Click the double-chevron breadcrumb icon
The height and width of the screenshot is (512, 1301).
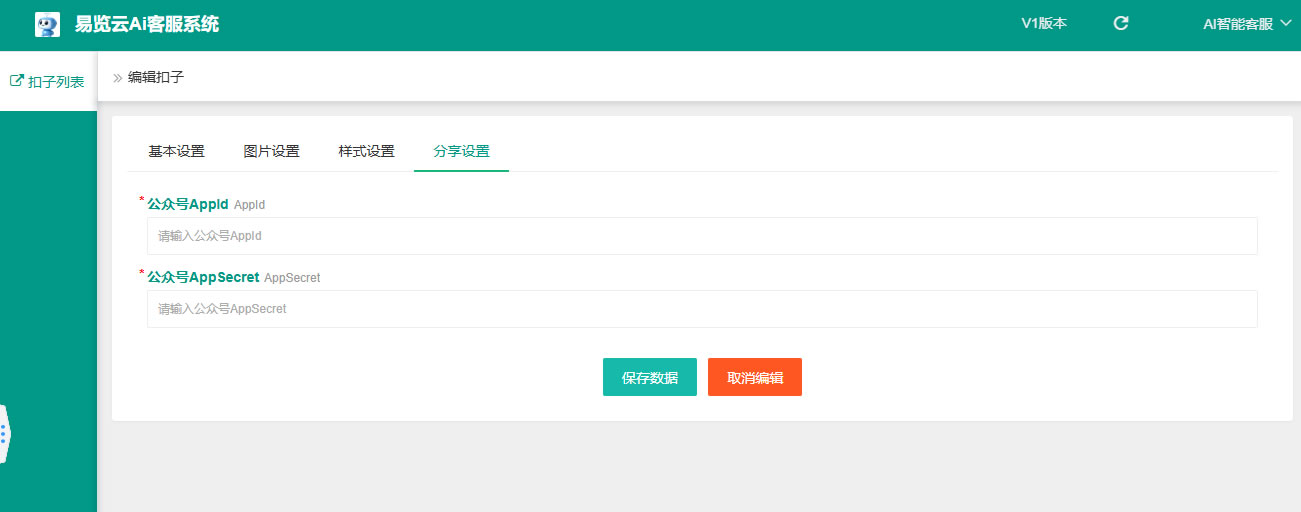point(117,77)
